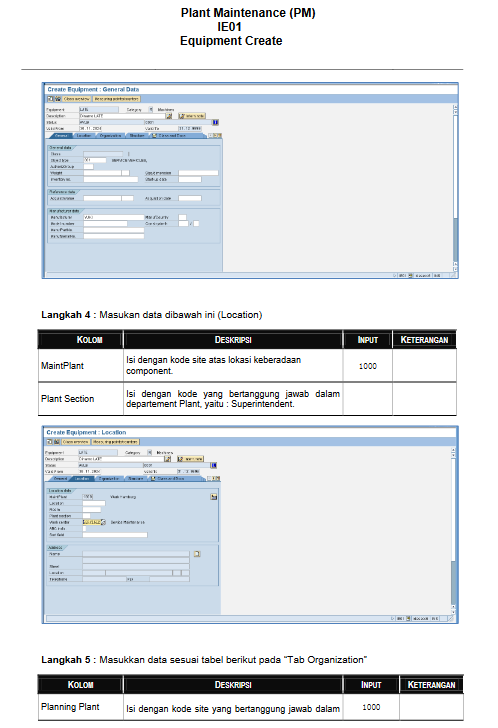Open long text icon beside Description in Location screen

[x=168, y=459]
